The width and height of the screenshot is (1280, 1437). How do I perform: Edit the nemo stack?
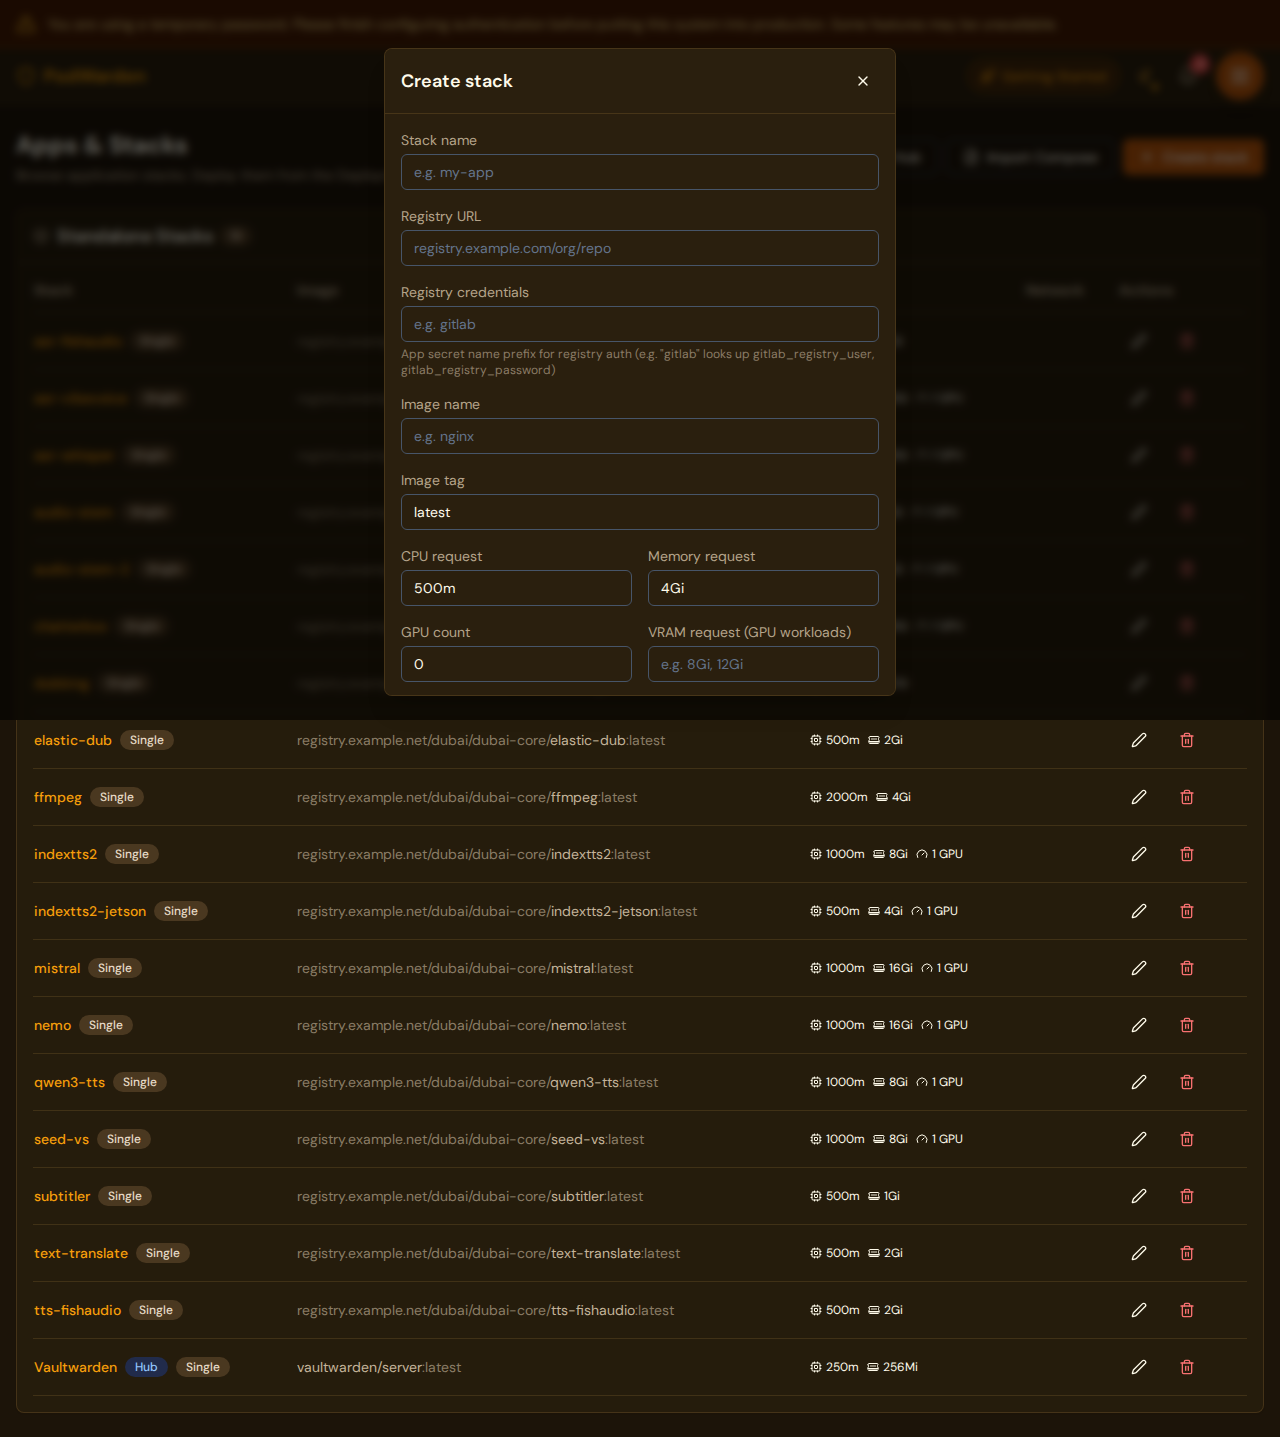[1139, 1025]
